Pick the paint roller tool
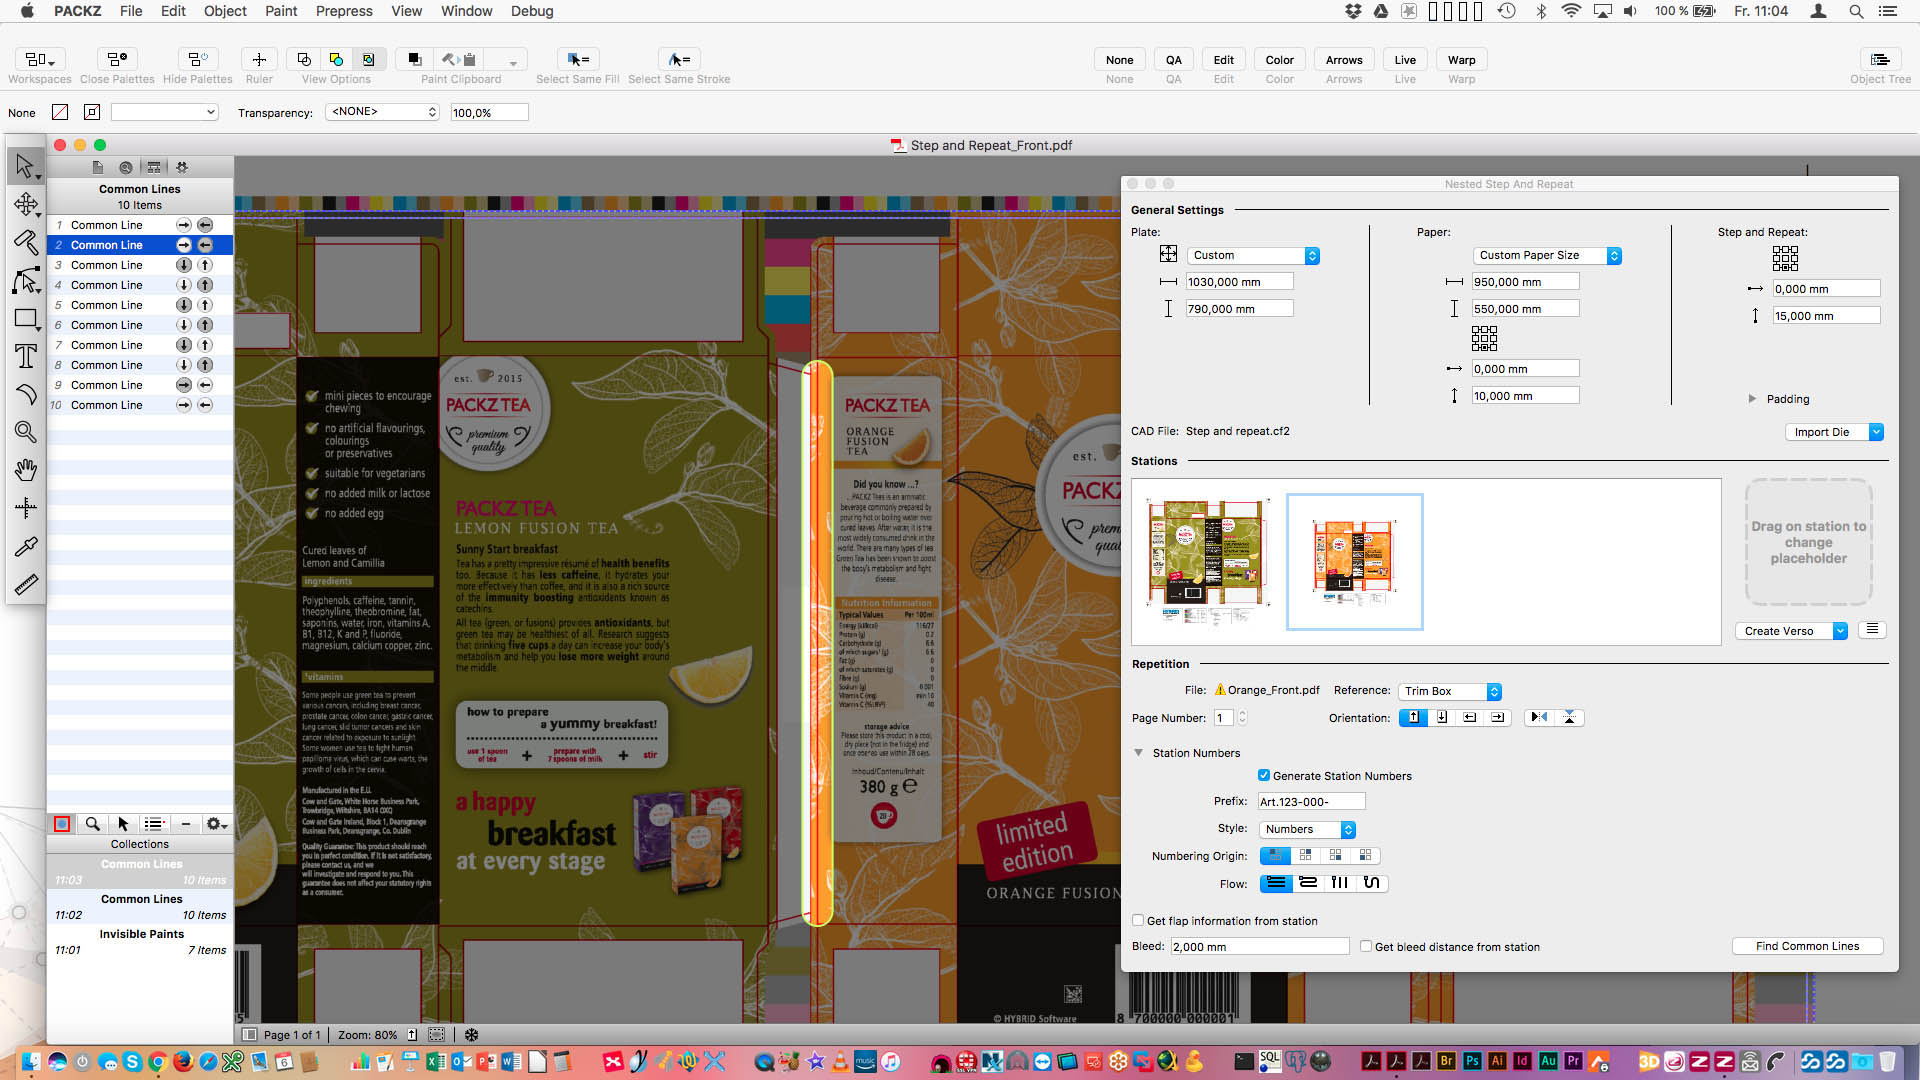Image resolution: width=1920 pixels, height=1080 pixels. coord(25,242)
